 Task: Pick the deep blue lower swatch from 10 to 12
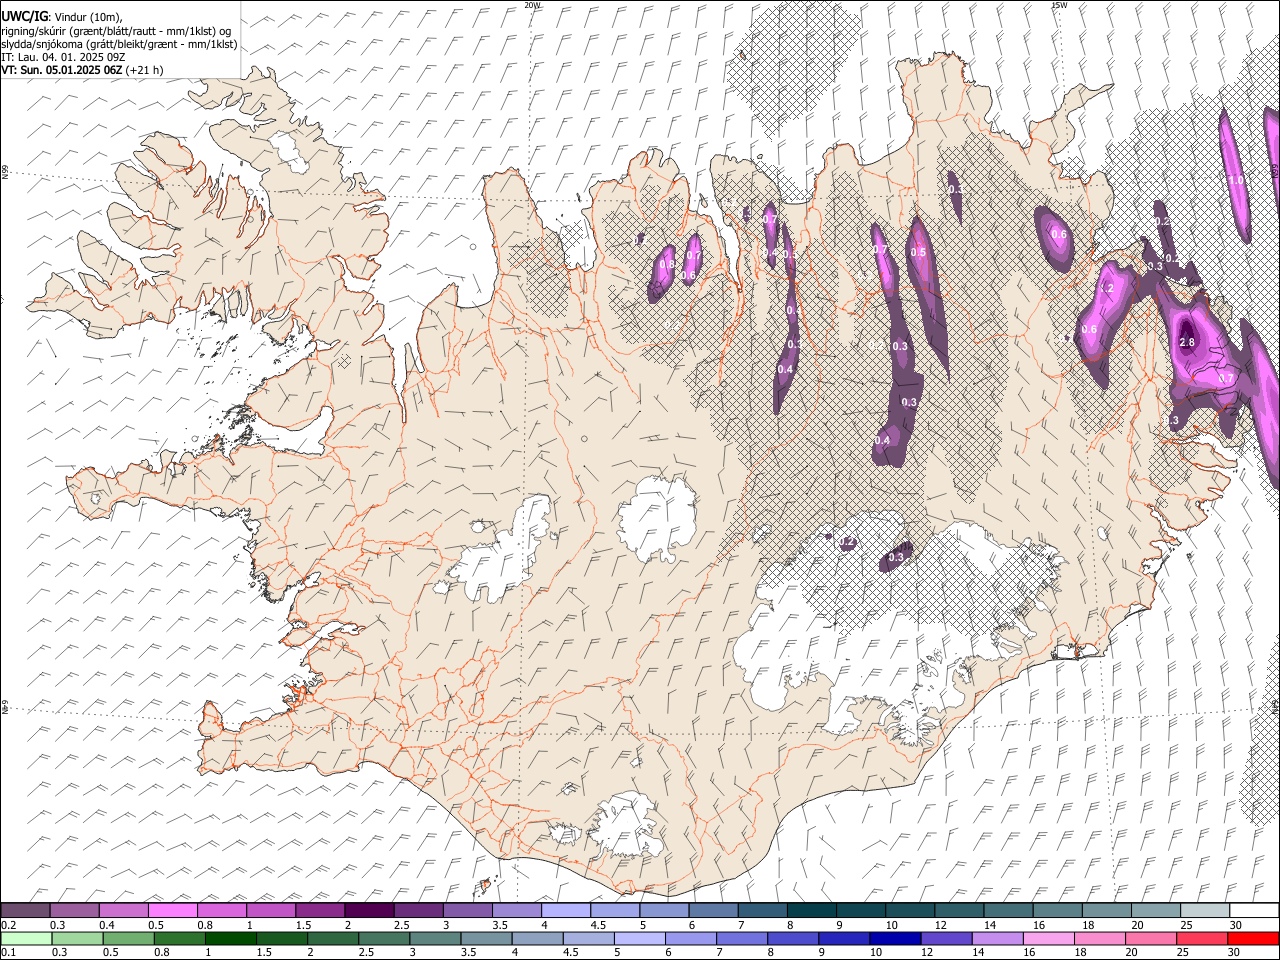coord(894,938)
